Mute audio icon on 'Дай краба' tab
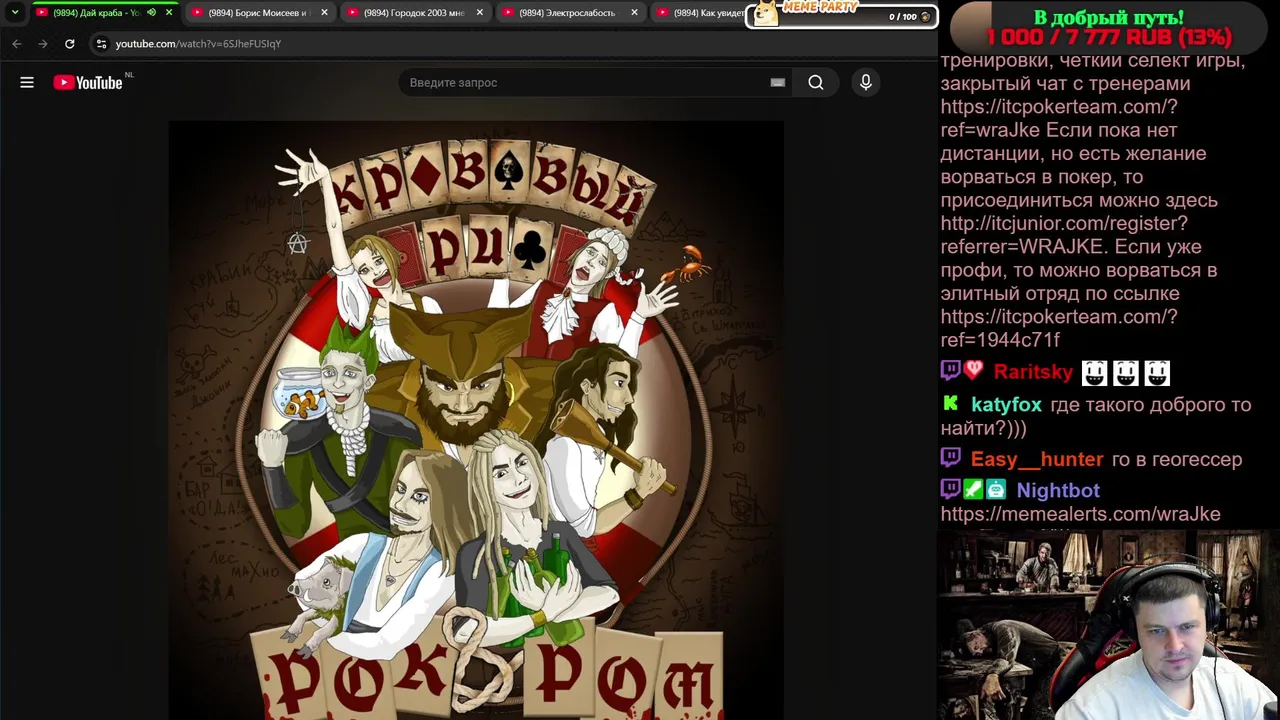The width and height of the screenshot is (1280, 720). click(x=151, y=13)
